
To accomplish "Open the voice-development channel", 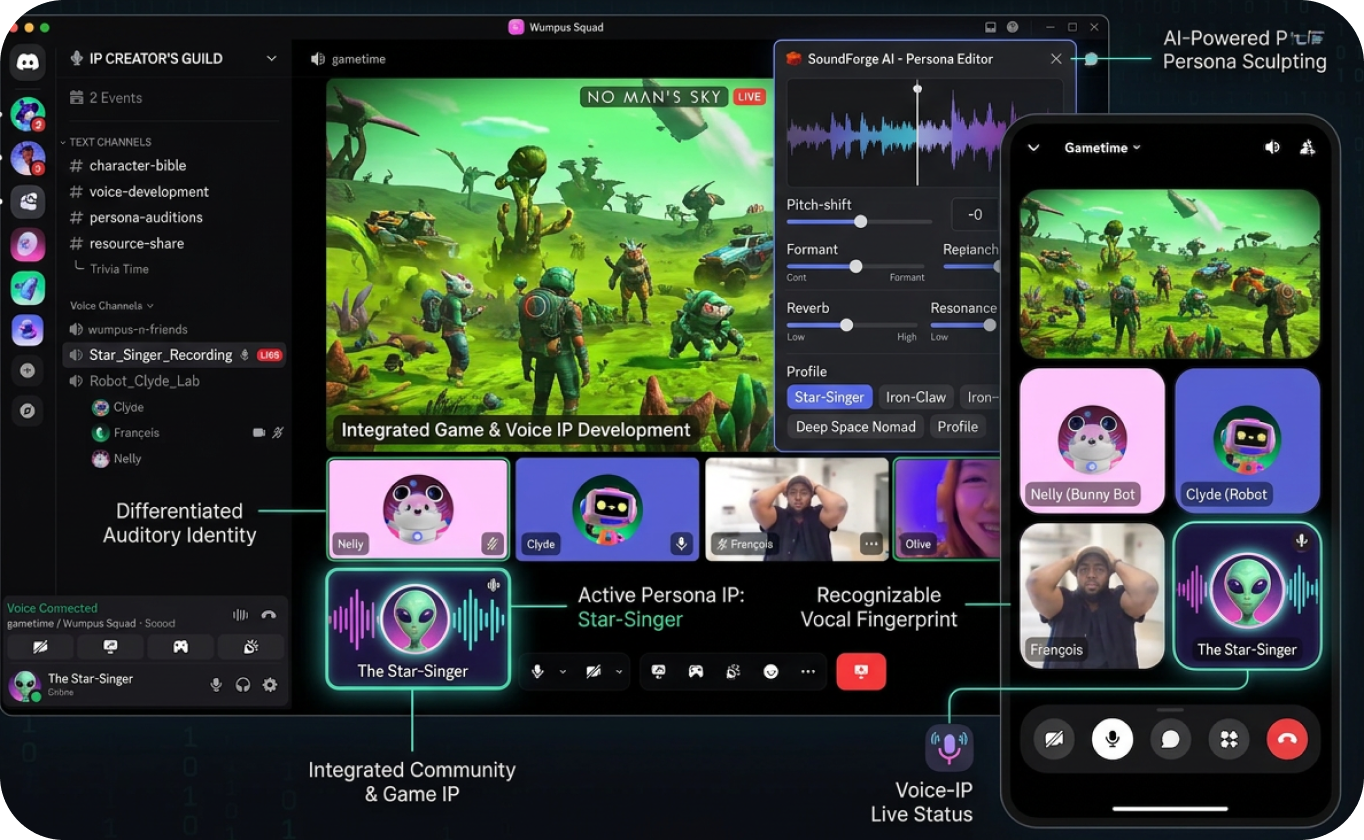I will coord(139,191).
